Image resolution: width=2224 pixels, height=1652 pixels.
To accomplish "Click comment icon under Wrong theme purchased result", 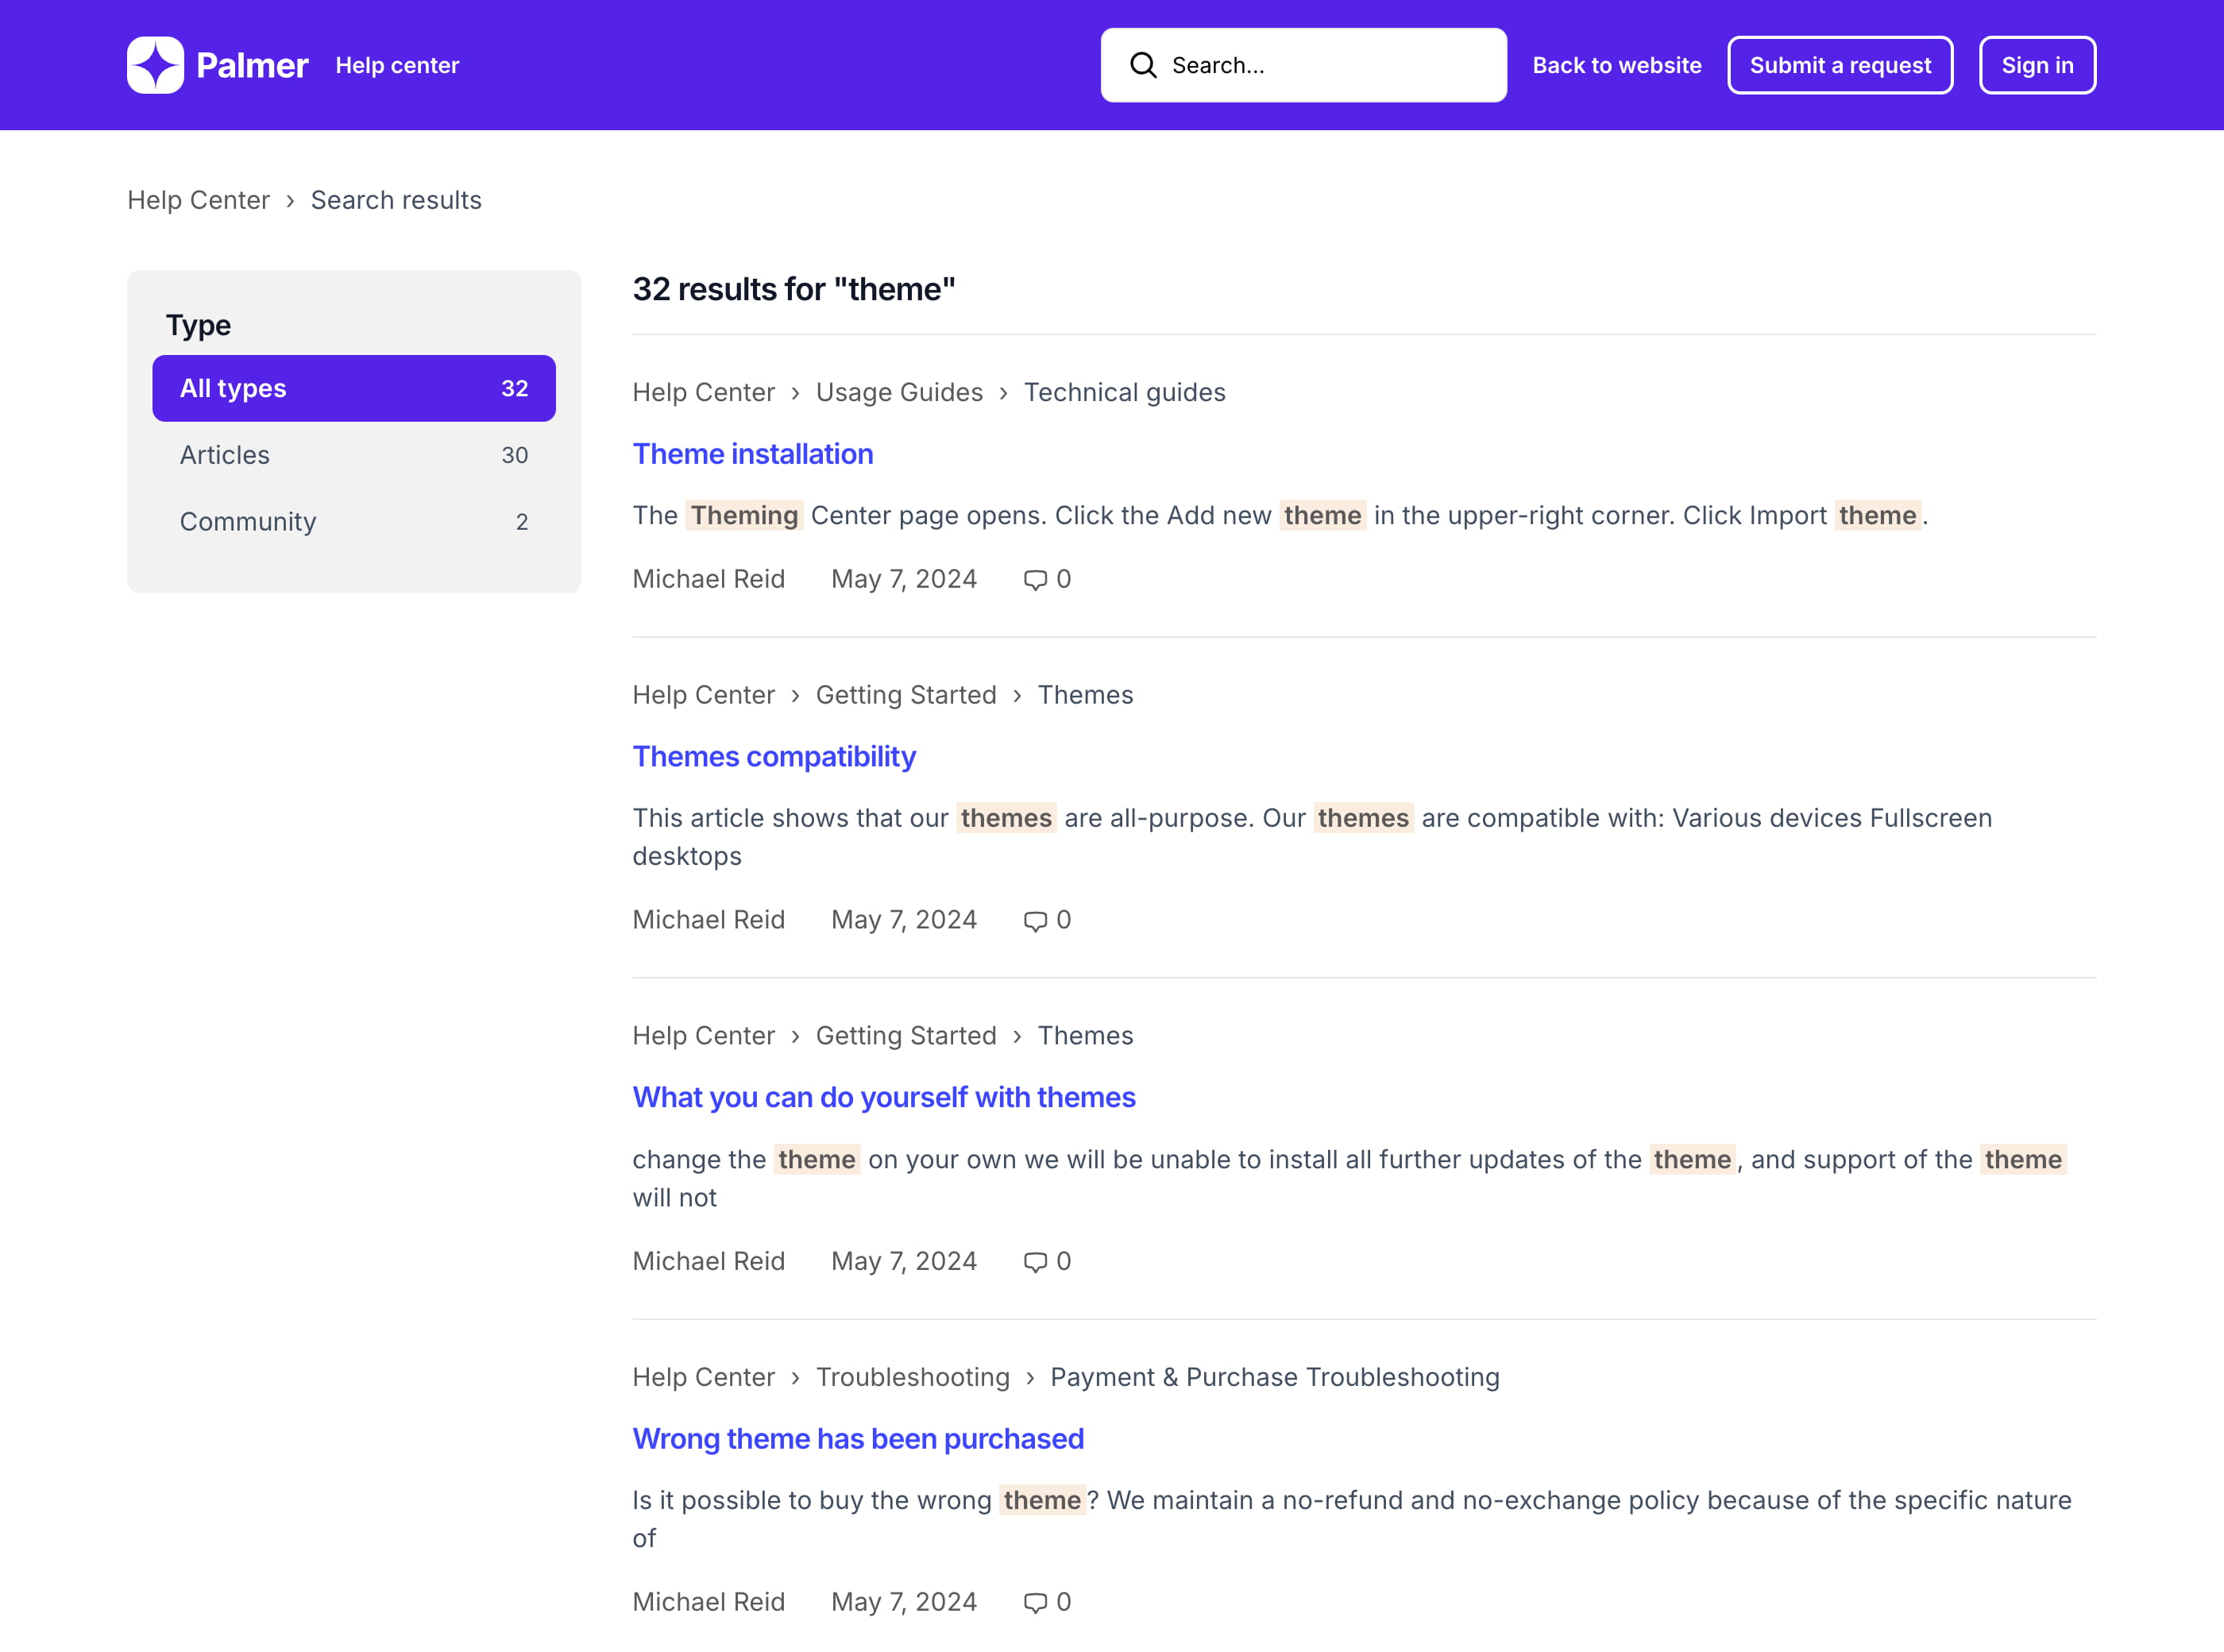I will point(1035,1603).
